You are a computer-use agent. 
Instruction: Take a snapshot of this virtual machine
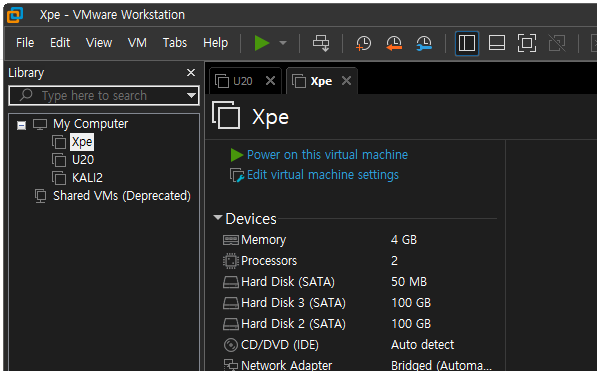pos(363,43)
